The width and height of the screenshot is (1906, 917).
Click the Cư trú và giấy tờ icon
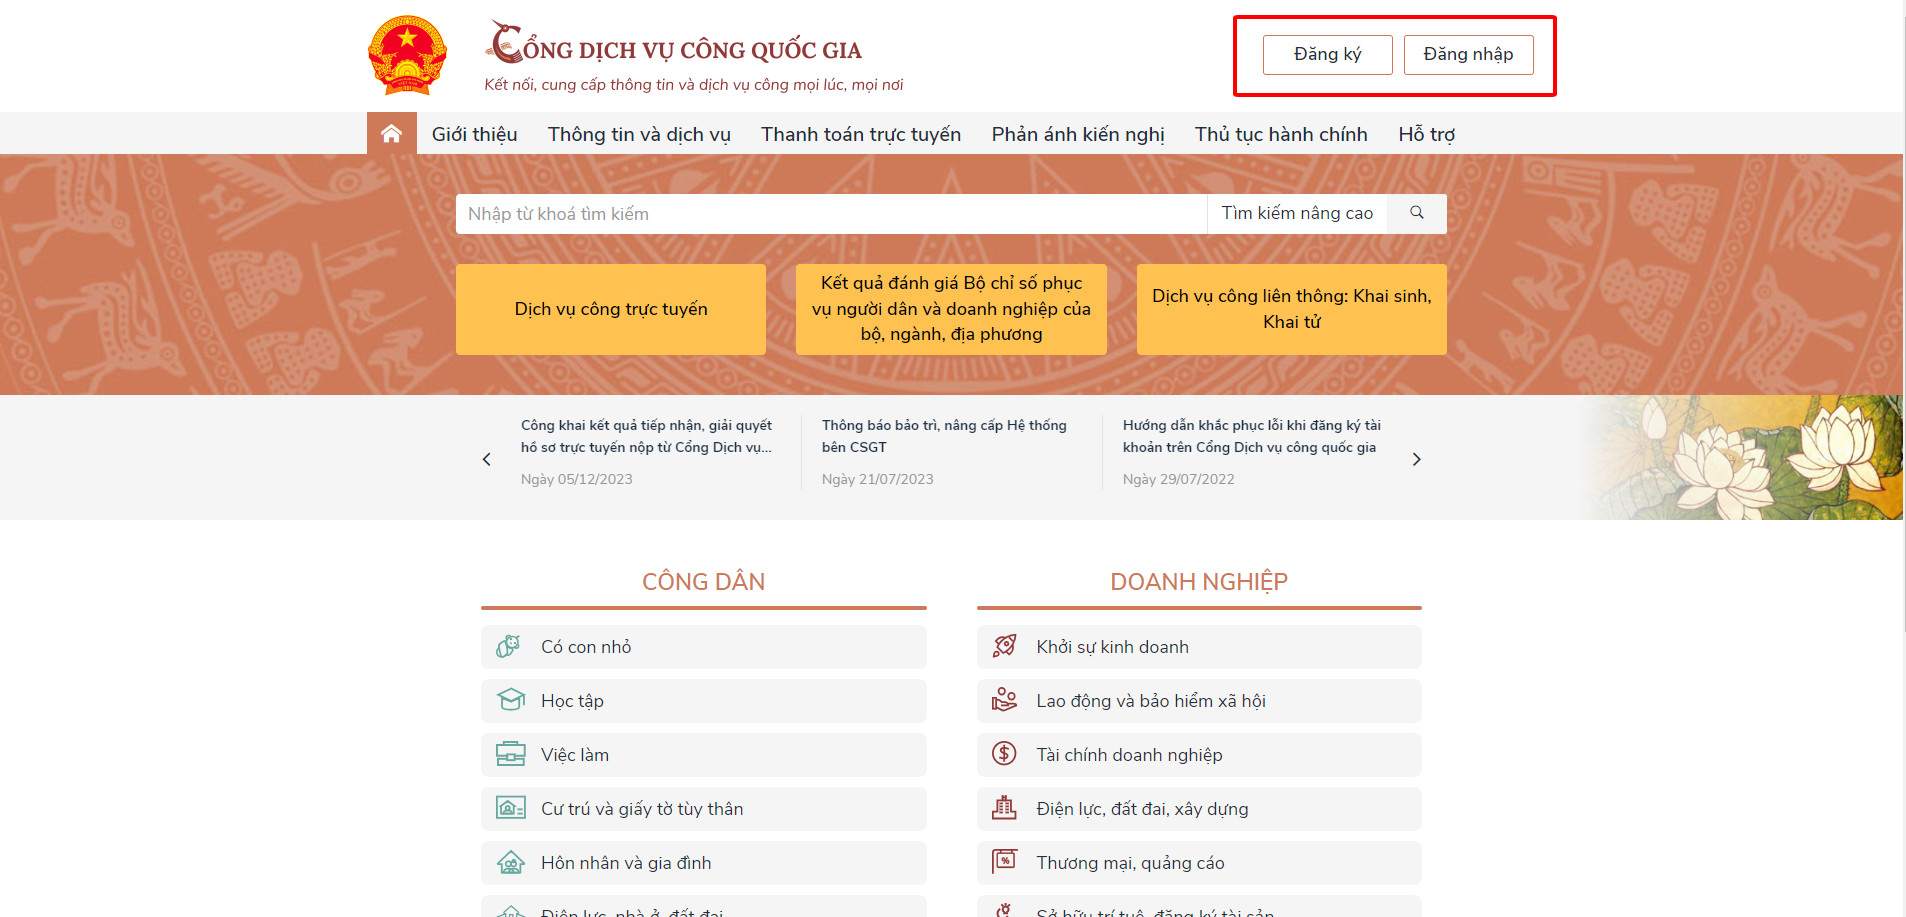tap(511, 808)
